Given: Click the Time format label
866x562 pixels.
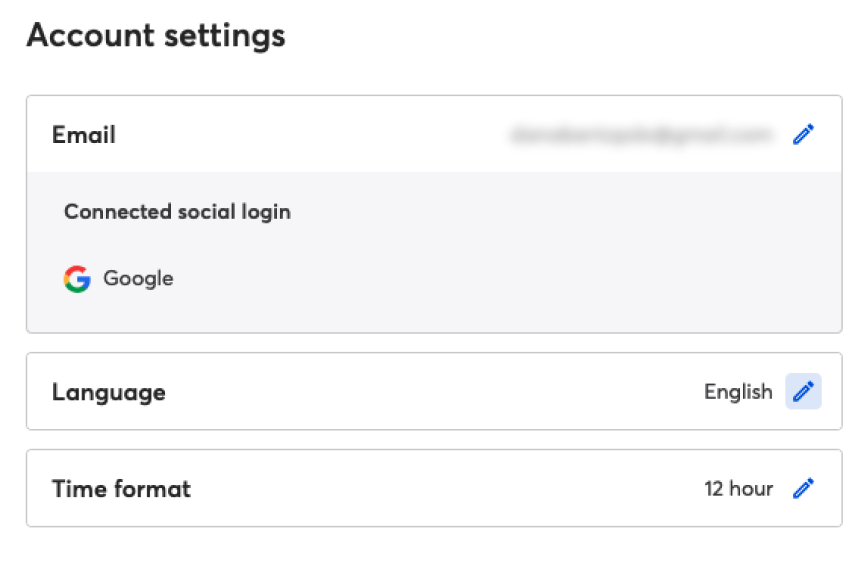Looking at the screenshot, I should (122, 489).
